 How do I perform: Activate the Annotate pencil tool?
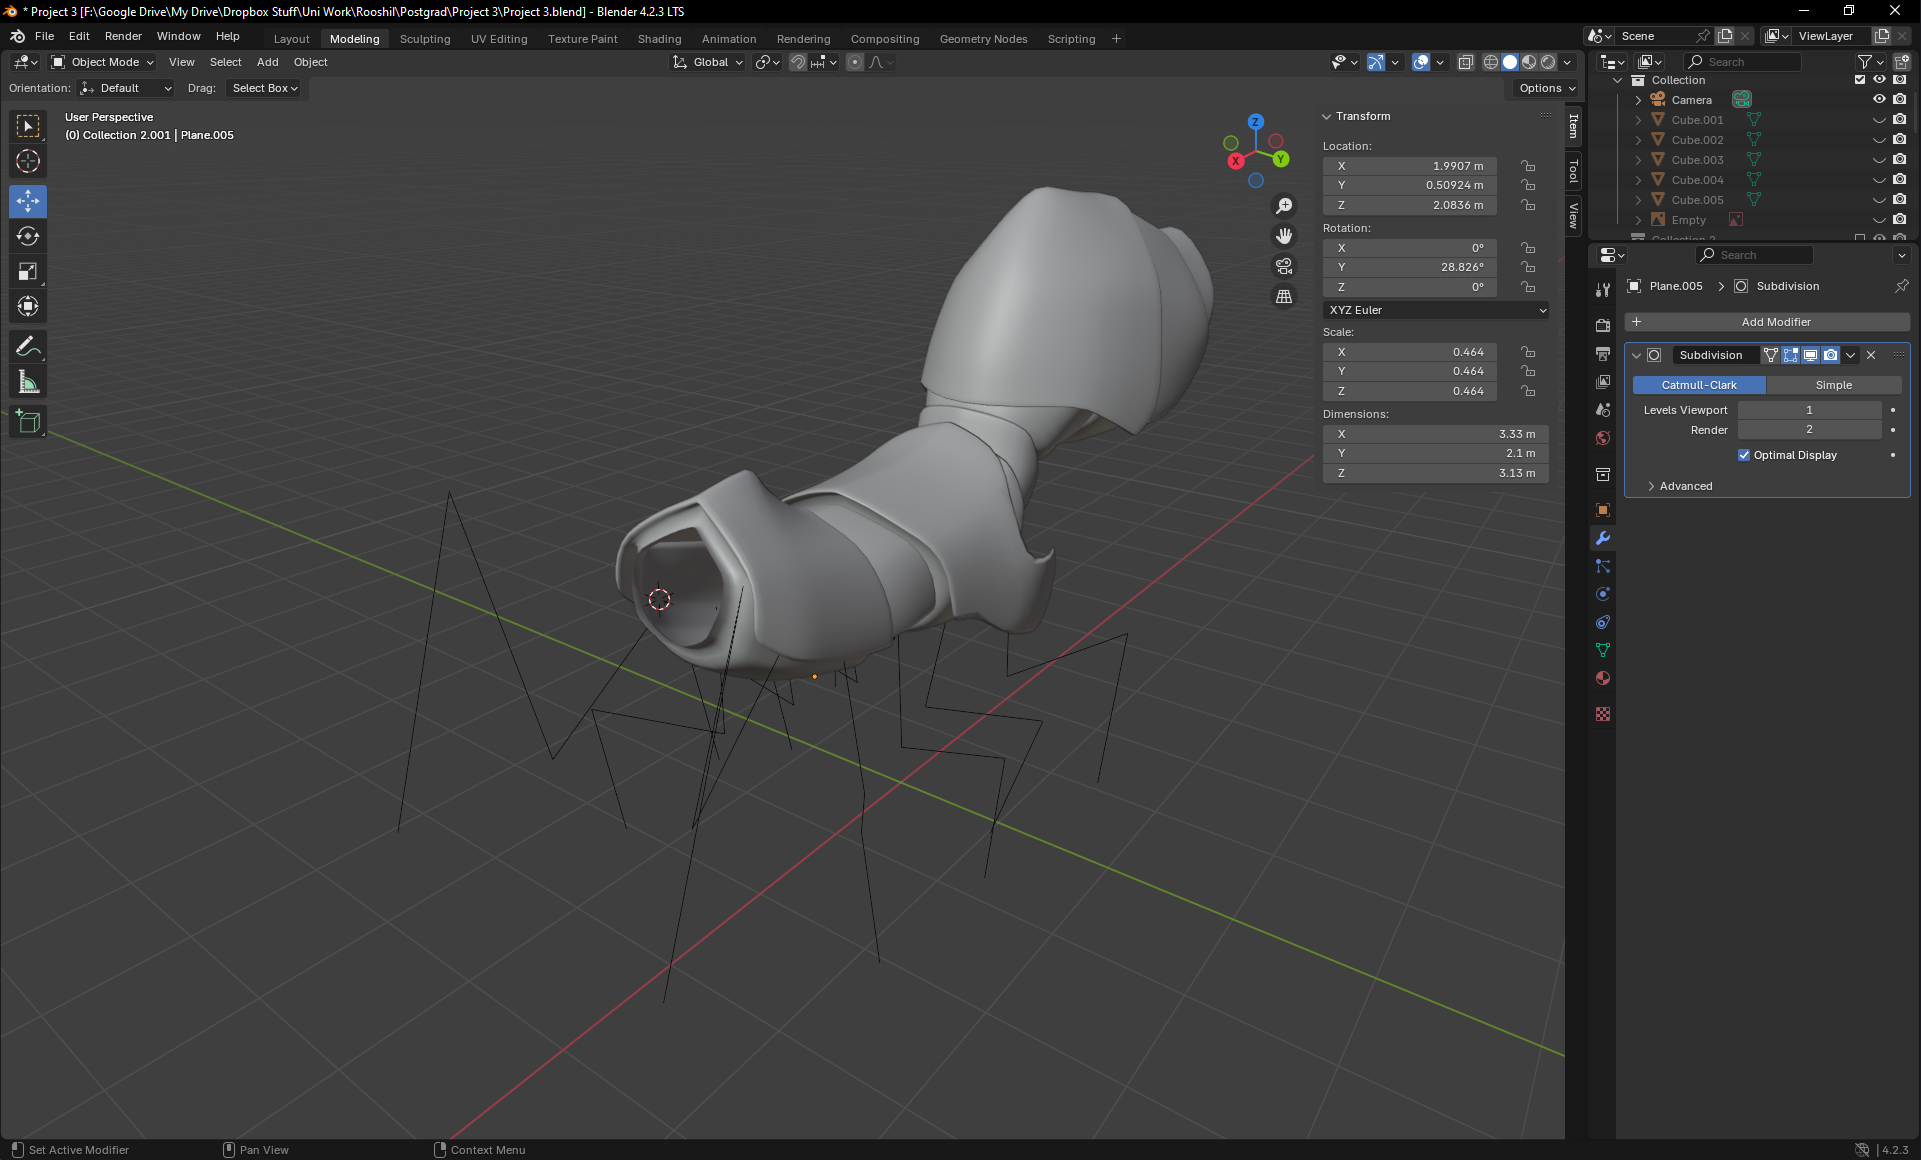pyautogui.click(x=28, y=347)
